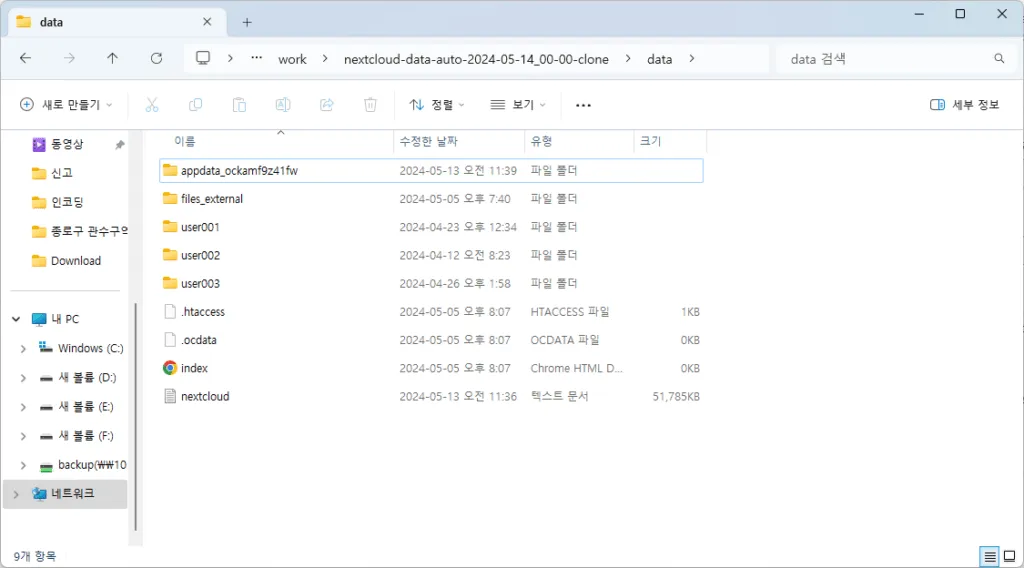The height and width of the screenshot is (568, 1024).
Task: Click the Rename icon in toolbar
Action: click(x=283, y=104)
